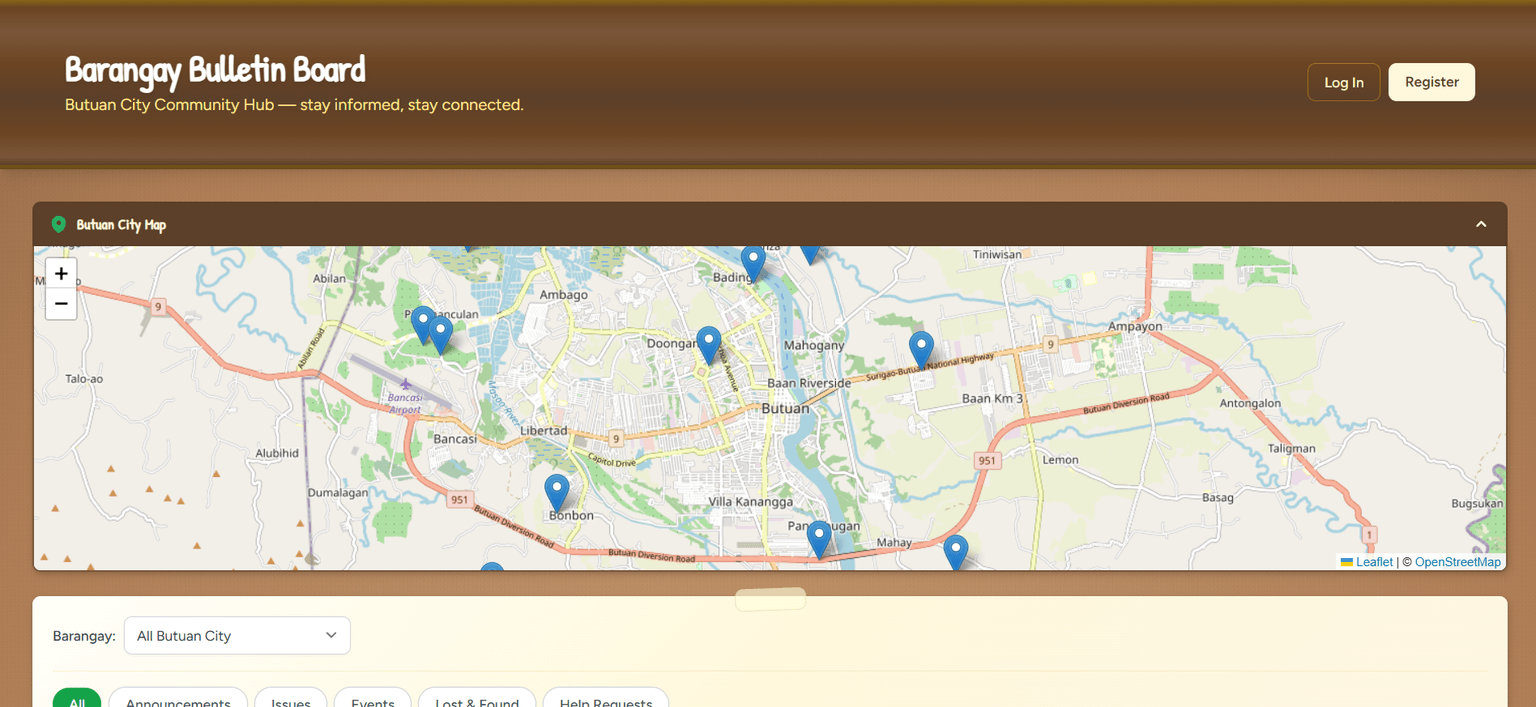Click the Talo-ao label on the map
The width and height of the screenshot is (1536, 707).
[x=84, y=379]
